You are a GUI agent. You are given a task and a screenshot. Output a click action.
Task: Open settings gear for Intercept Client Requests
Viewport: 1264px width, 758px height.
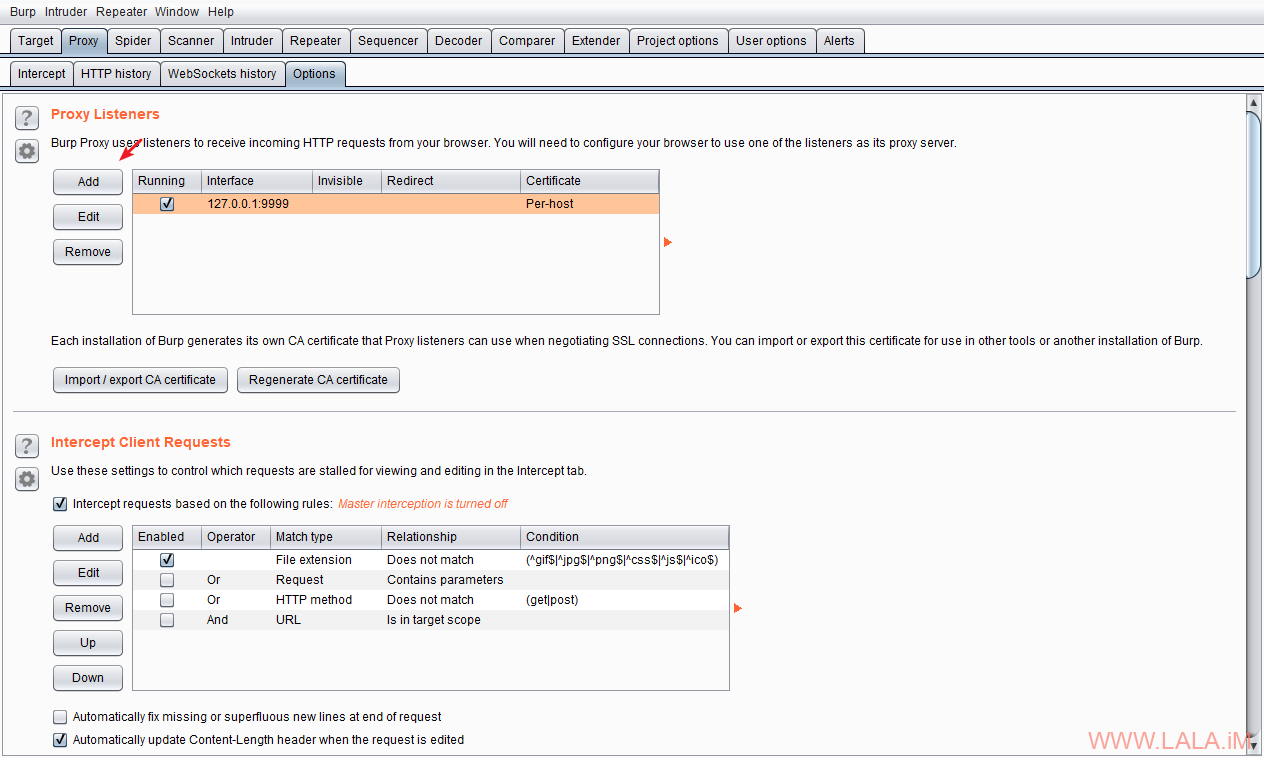(27, 479)
